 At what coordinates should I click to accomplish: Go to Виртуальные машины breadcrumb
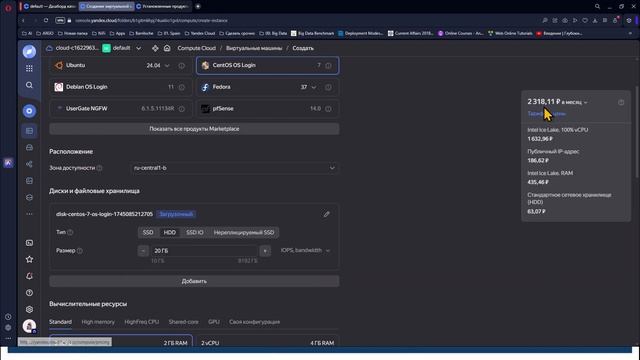click(254, 48)
